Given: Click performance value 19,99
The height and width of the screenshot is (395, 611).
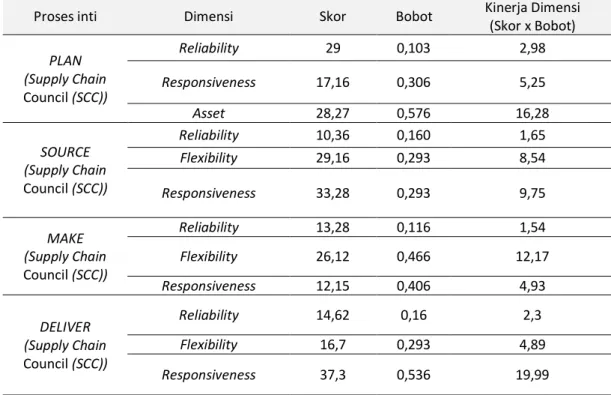Looking at the screenshot, I should (x=532, y=375).
